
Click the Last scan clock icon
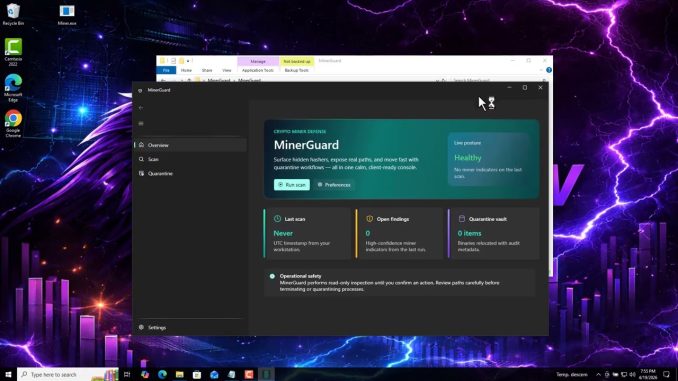click(277, 219)
